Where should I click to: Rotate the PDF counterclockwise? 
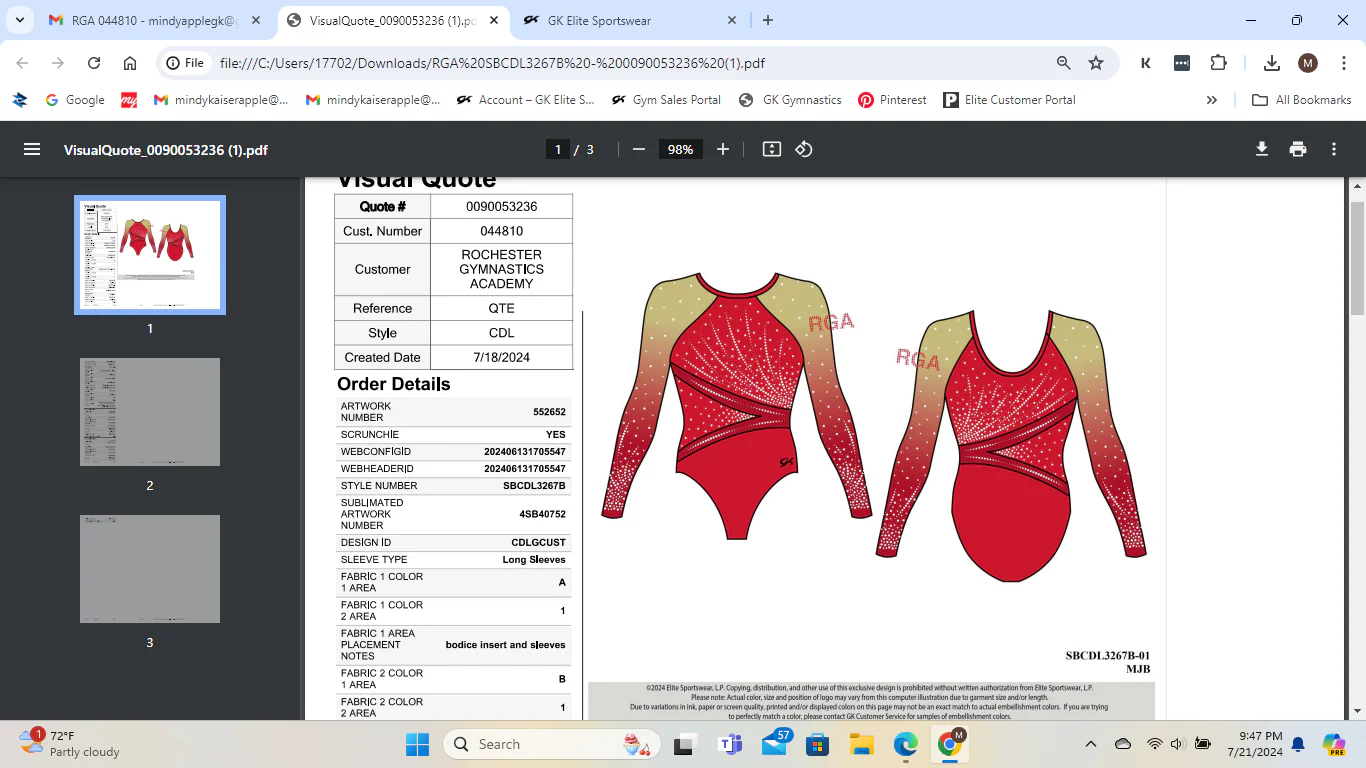[804, 149]
